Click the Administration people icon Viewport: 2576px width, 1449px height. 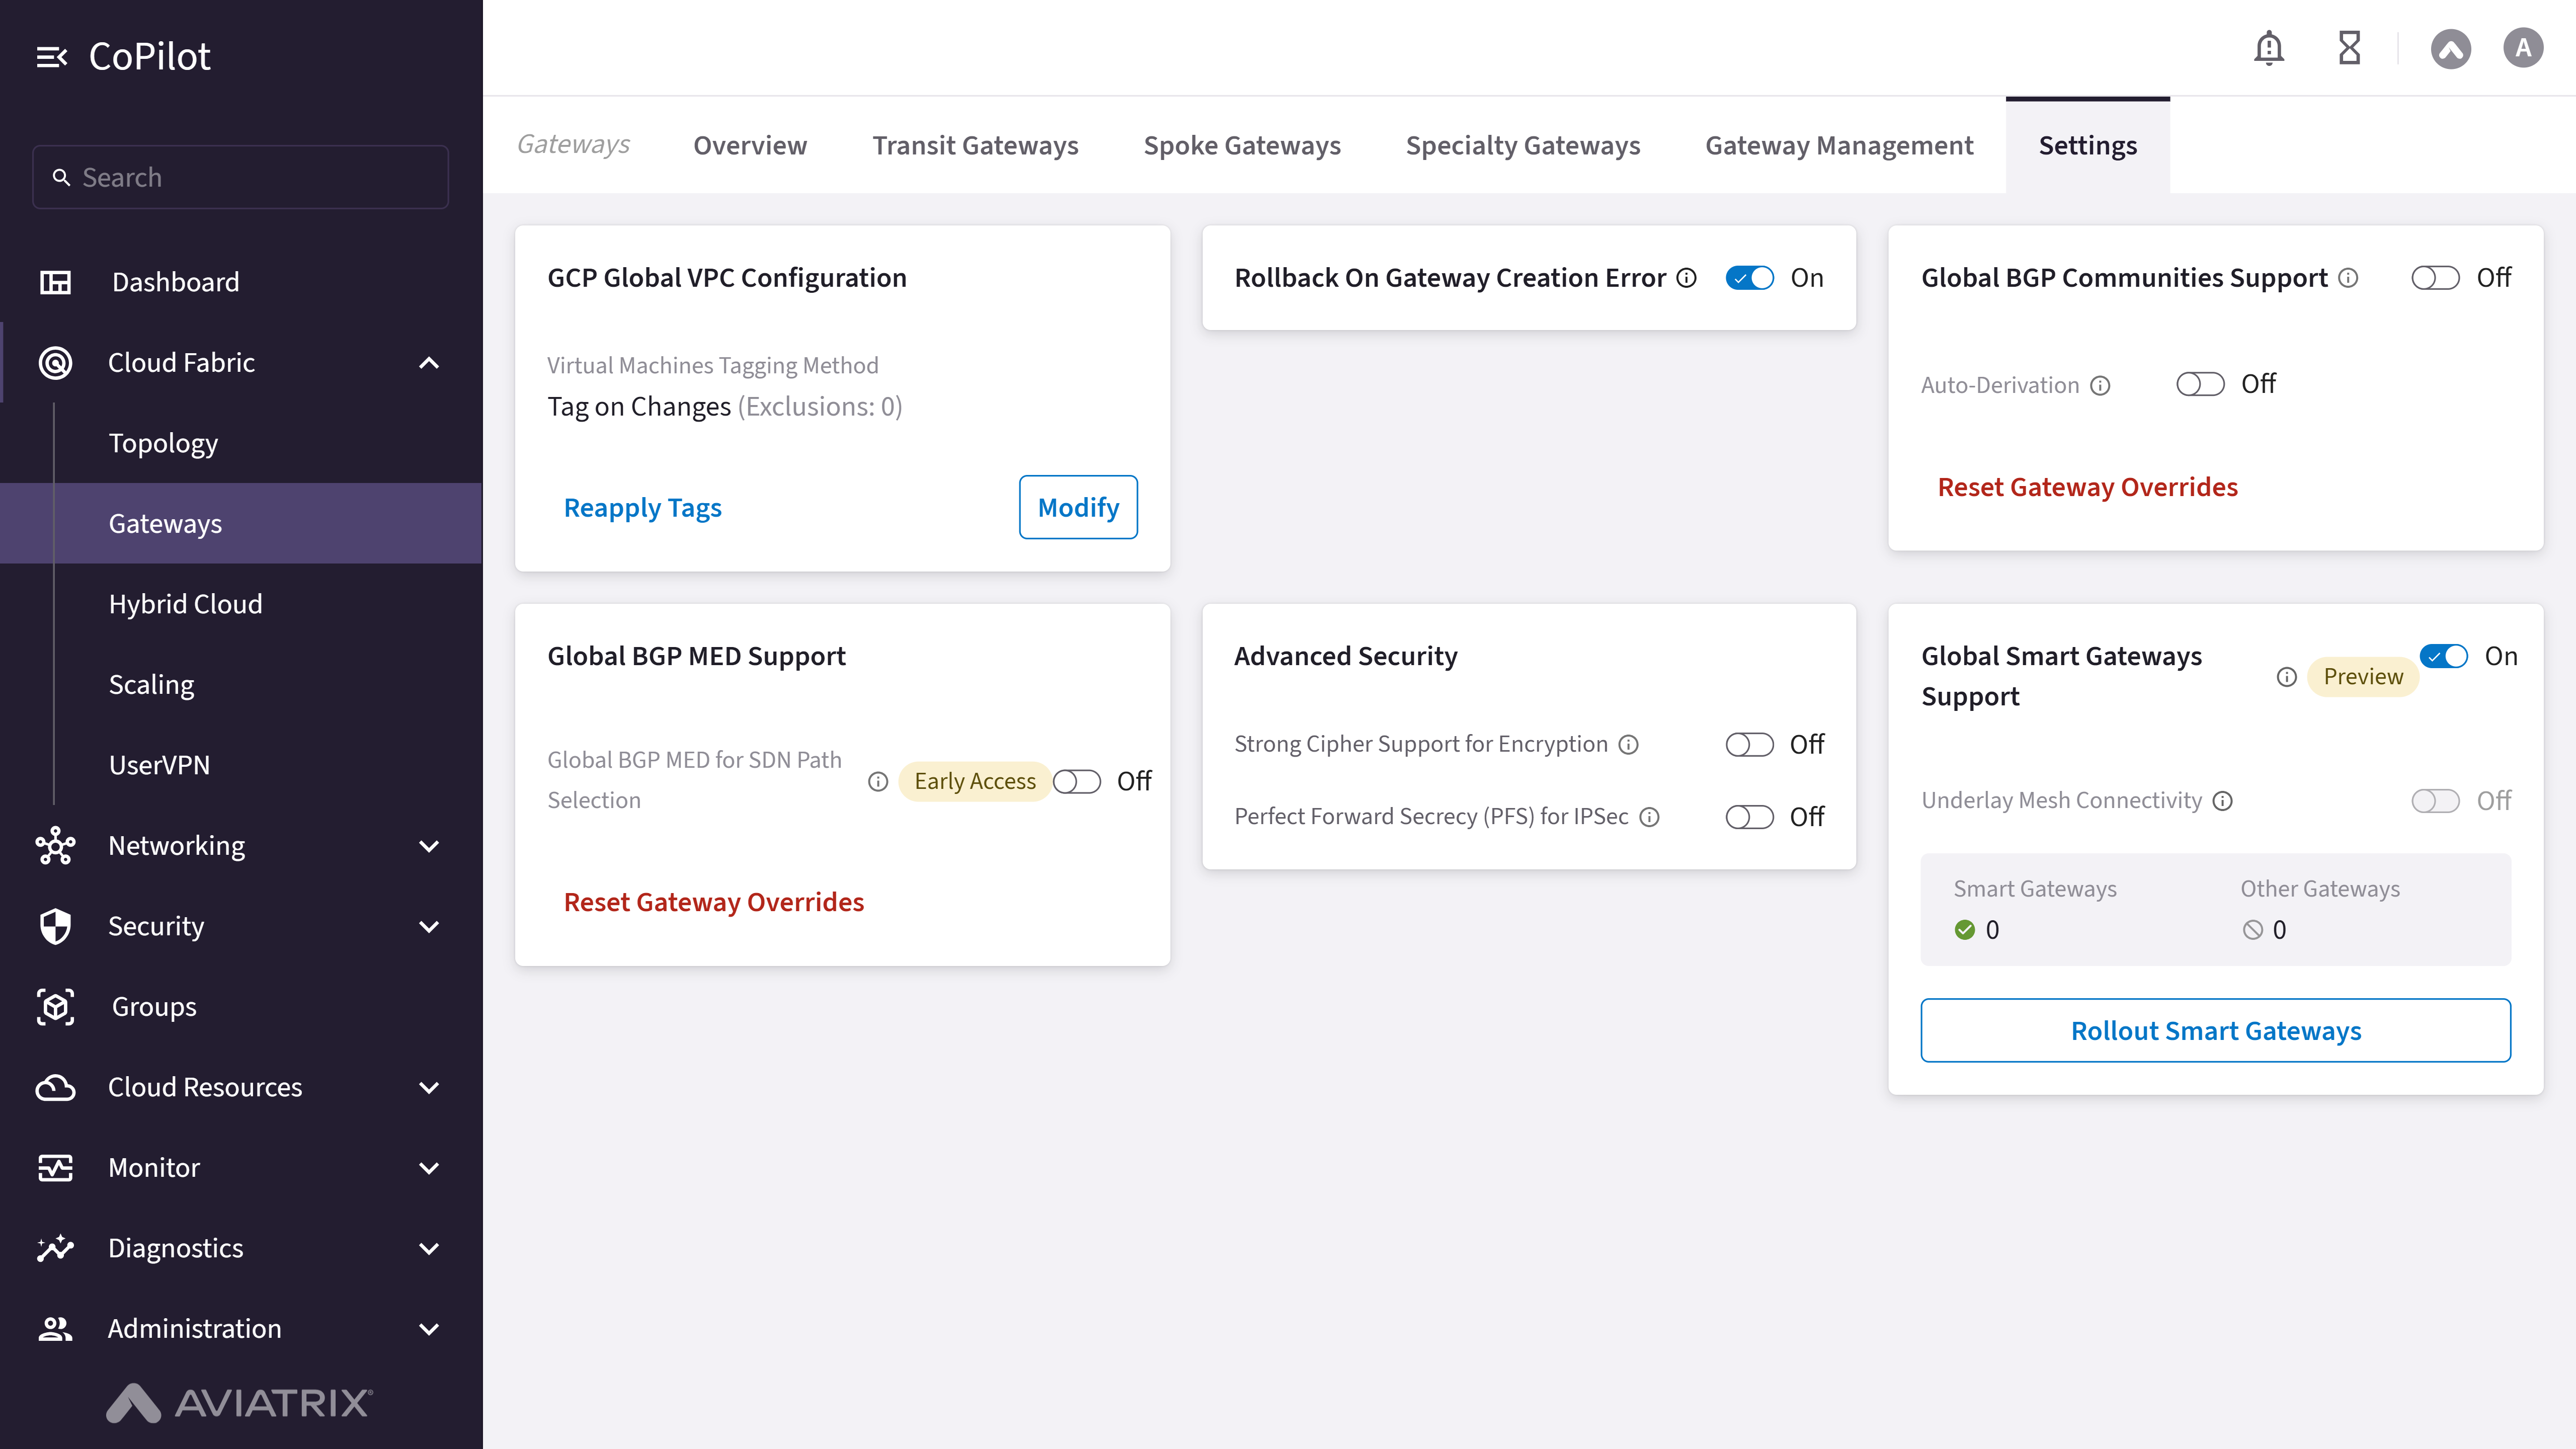coord(55,1329)
